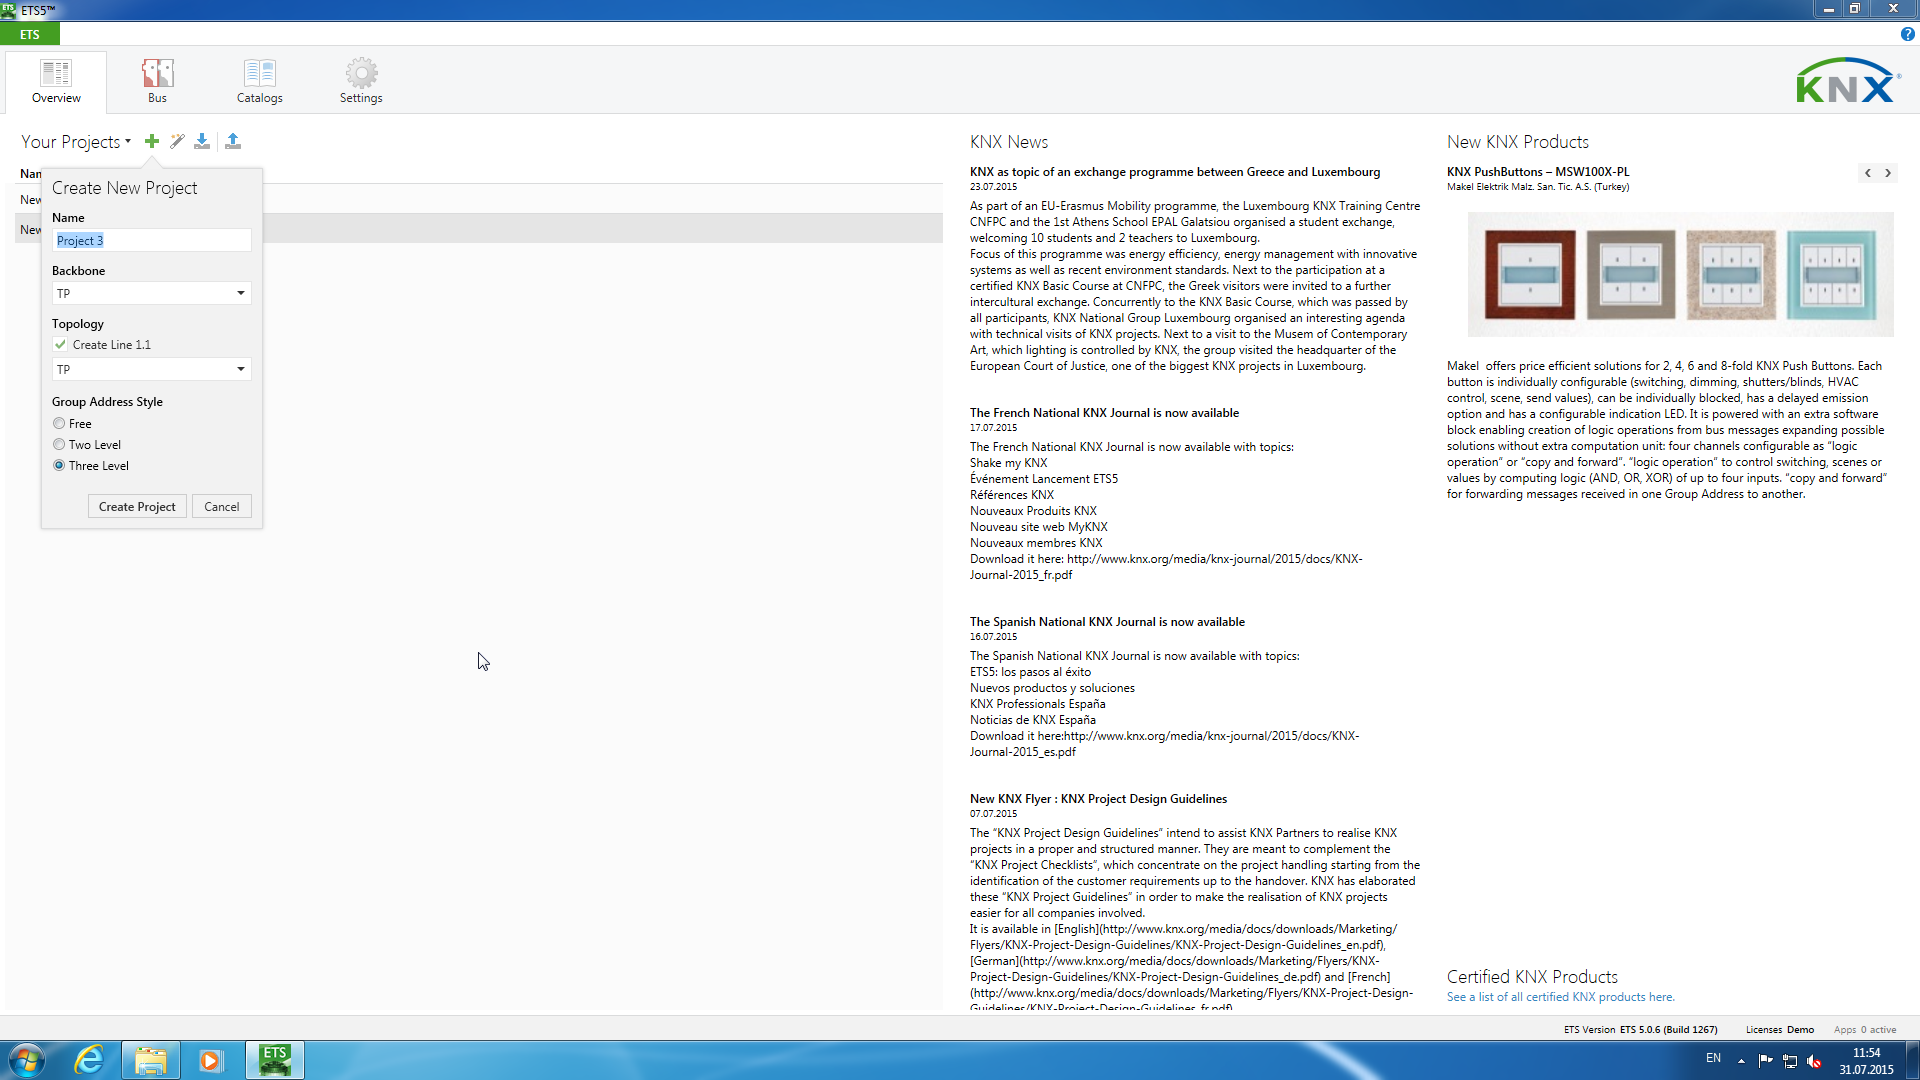Screen dimensions: 1920x1080
Task: Switch to the Overview tab
Action: [x=56, y=80]
